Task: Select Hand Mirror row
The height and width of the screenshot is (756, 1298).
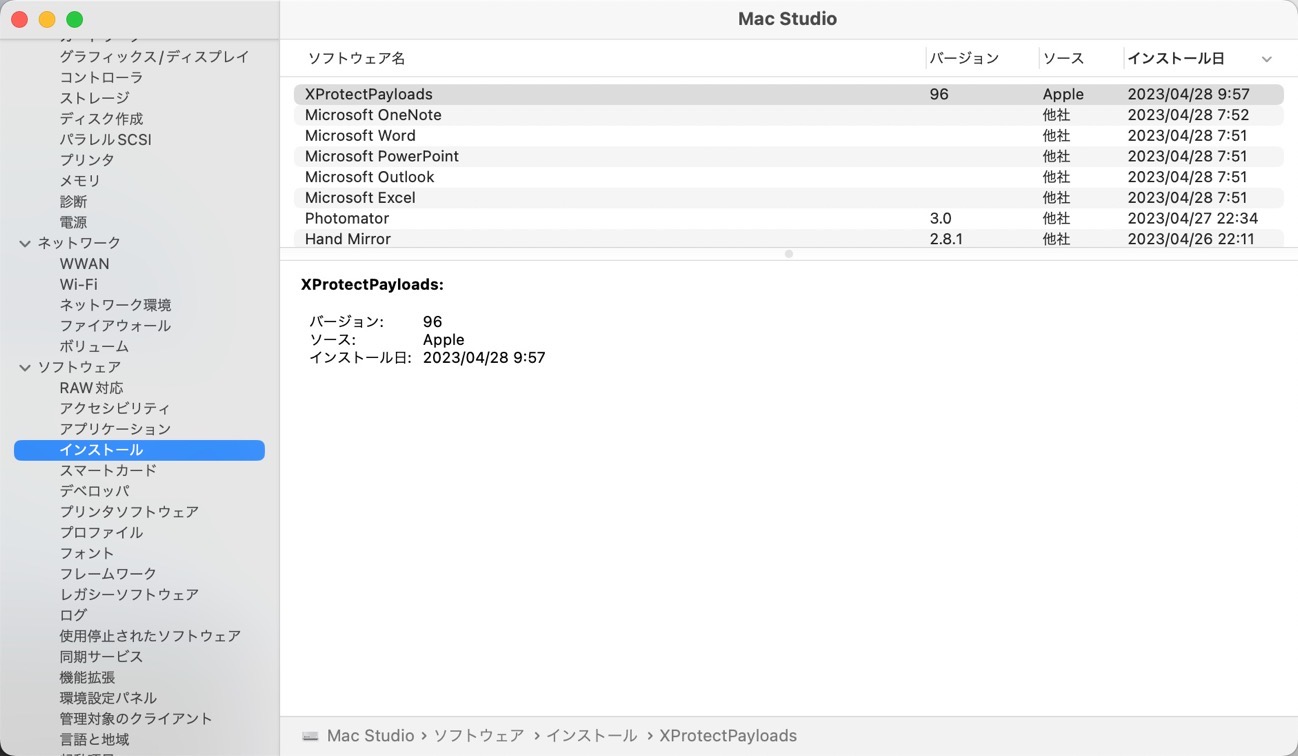Action: pyautogui.click(x=788, y=239)
